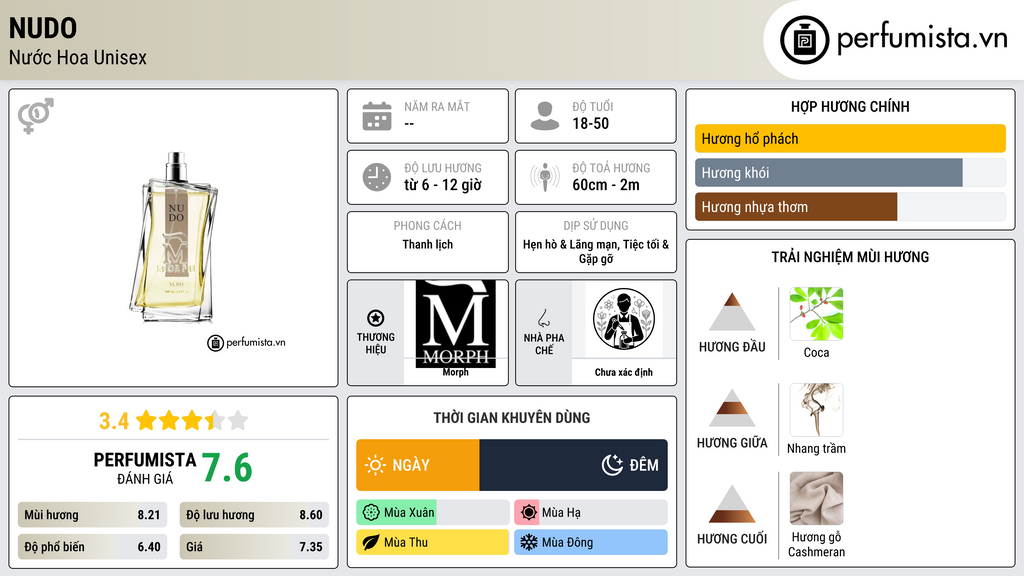Click the snowflake icon for Mùa Đông
1024x576 pixels.
pos(529,542)
